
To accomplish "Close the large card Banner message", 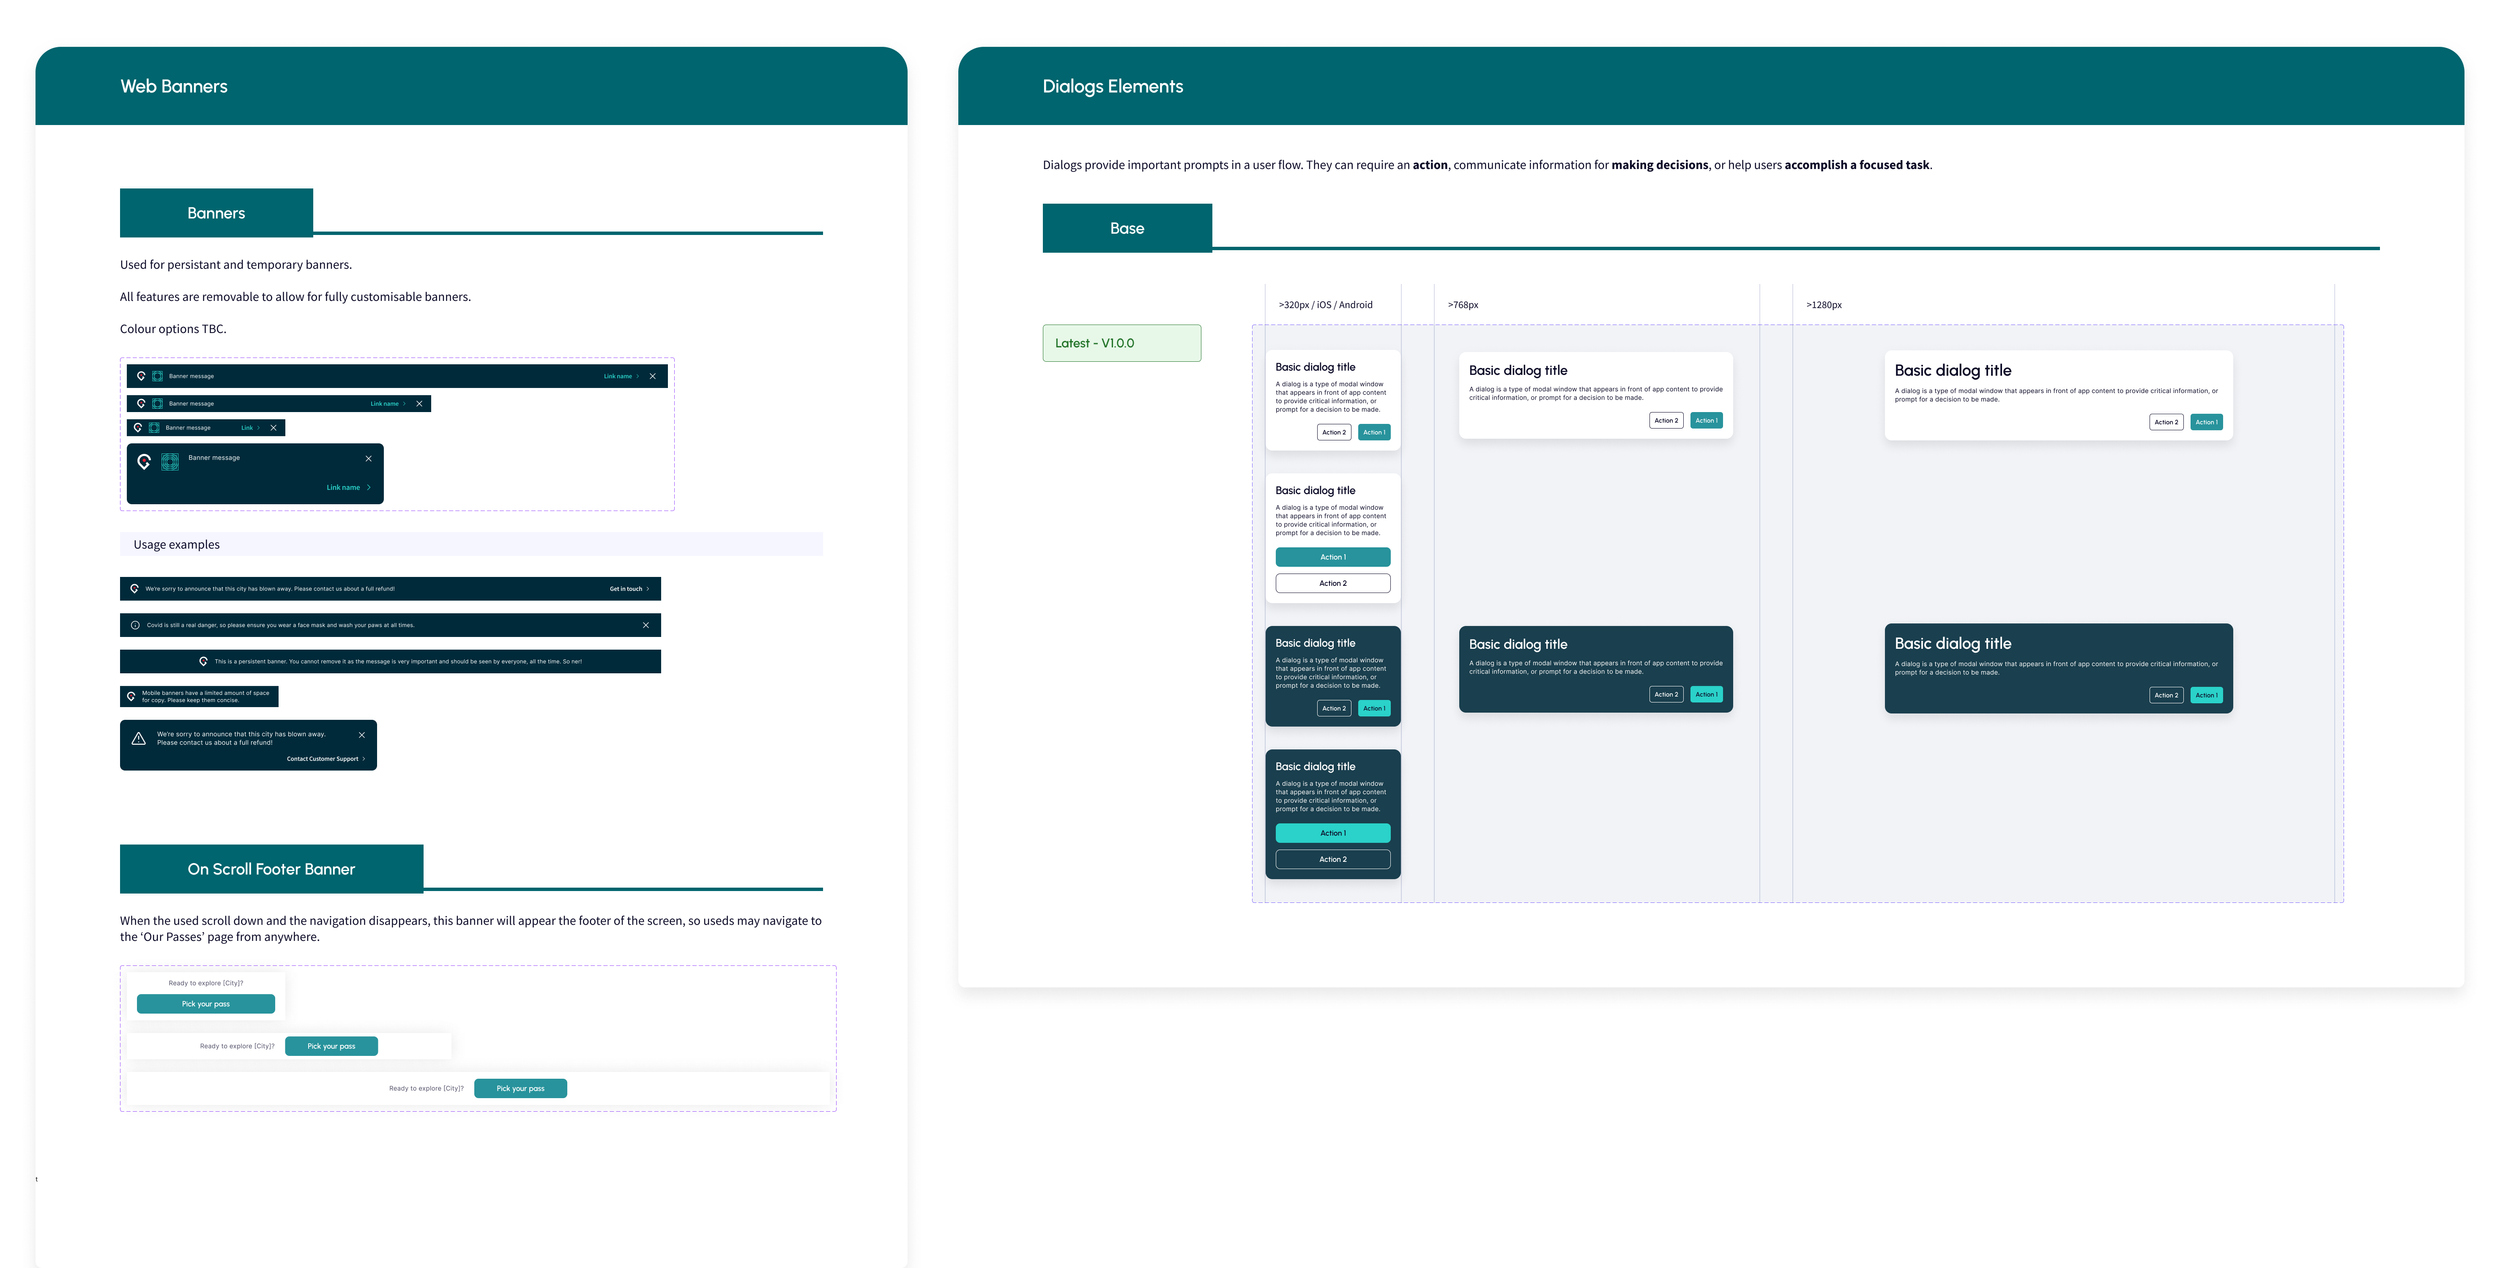I will click(x=368, y=458).
